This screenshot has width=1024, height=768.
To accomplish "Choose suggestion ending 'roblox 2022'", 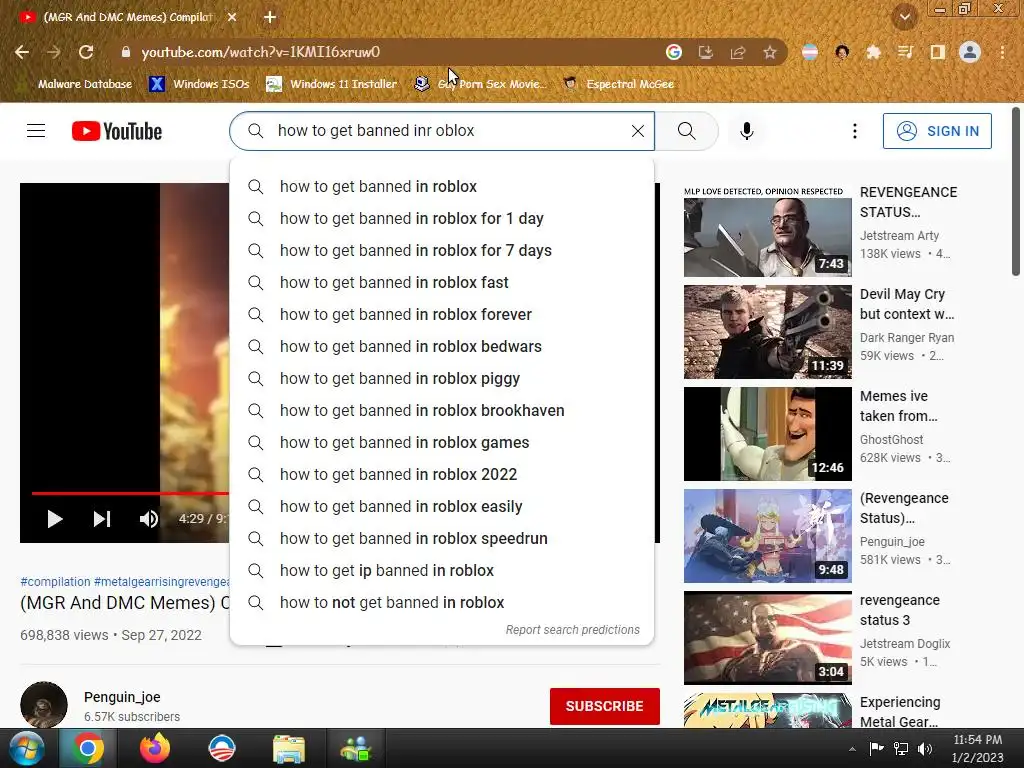I will pyautogui.click(x=441, y=475).
